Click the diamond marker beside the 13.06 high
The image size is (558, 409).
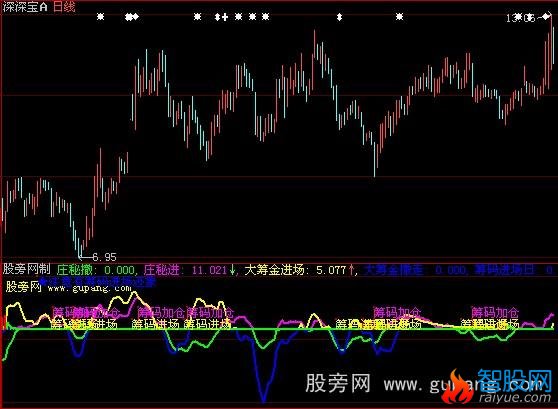click(546, 16)
